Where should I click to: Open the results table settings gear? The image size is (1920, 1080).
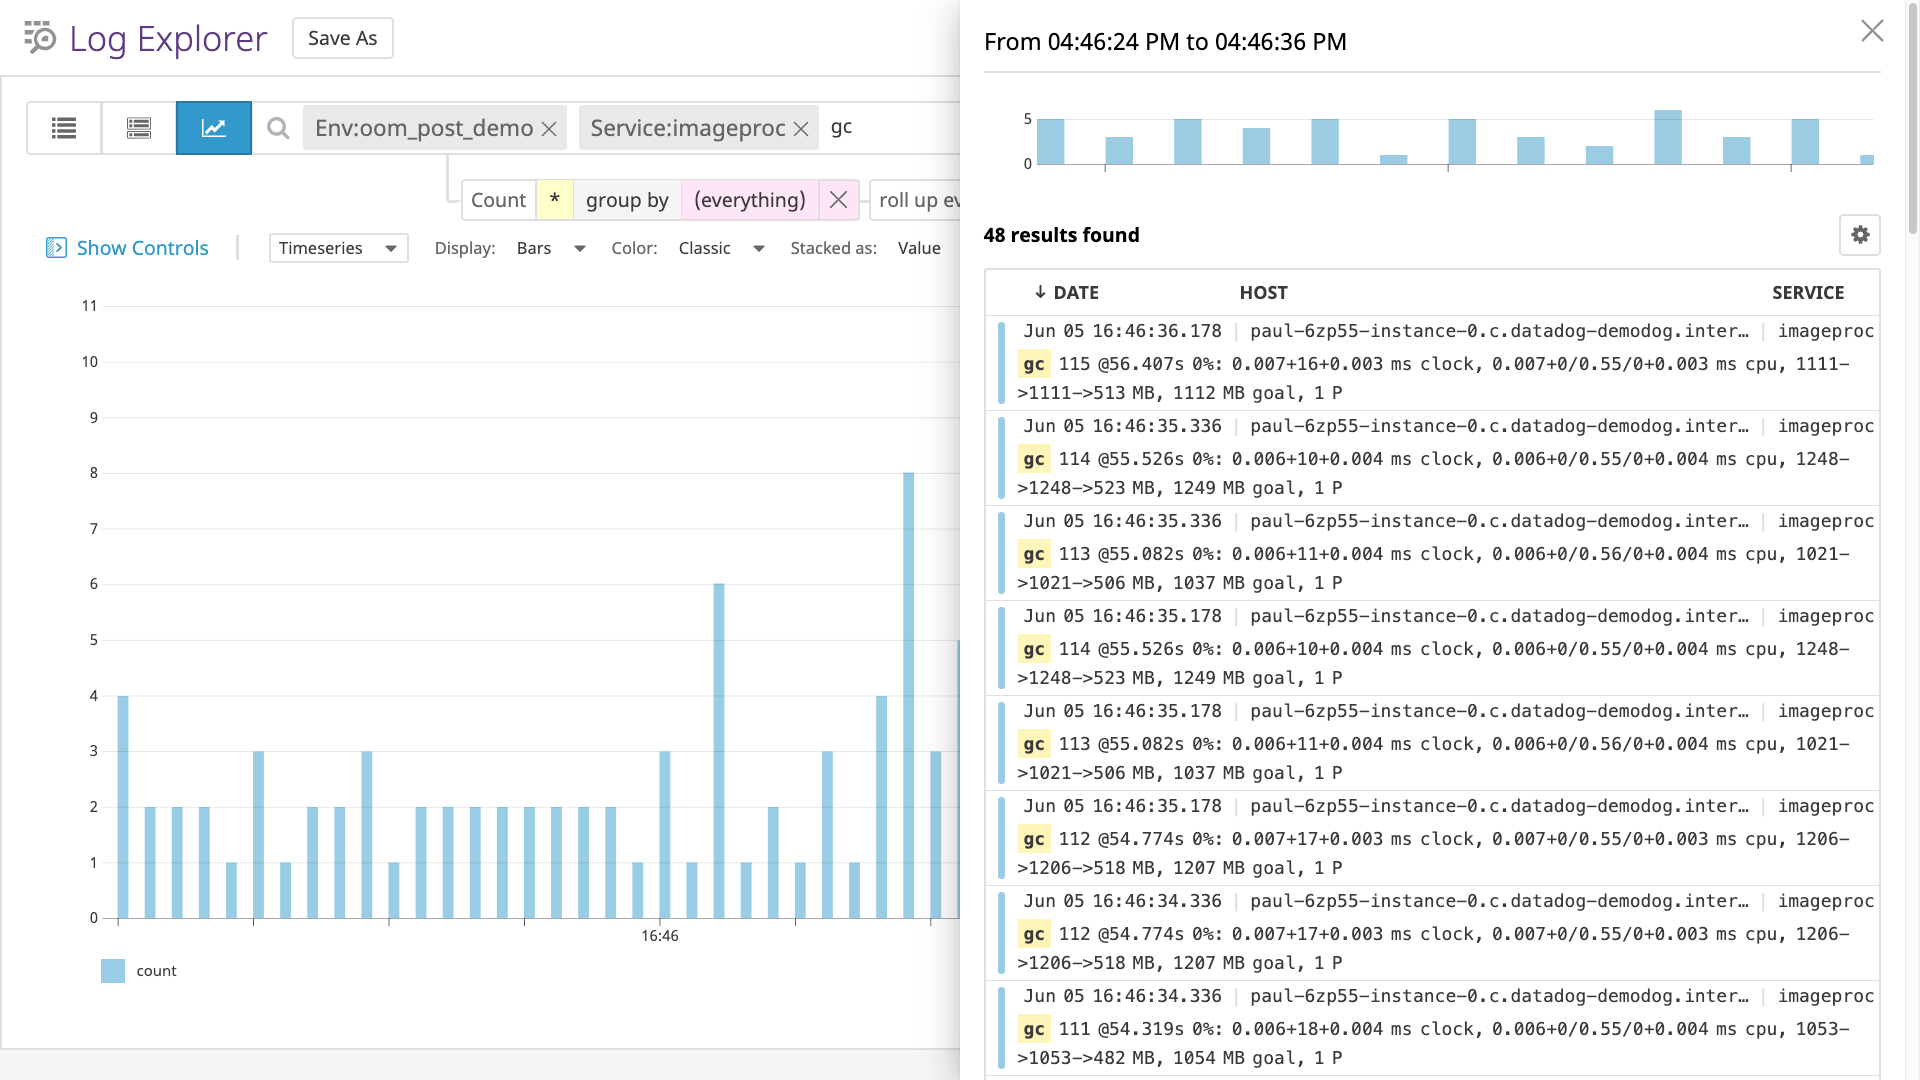tap(1860, 235)
